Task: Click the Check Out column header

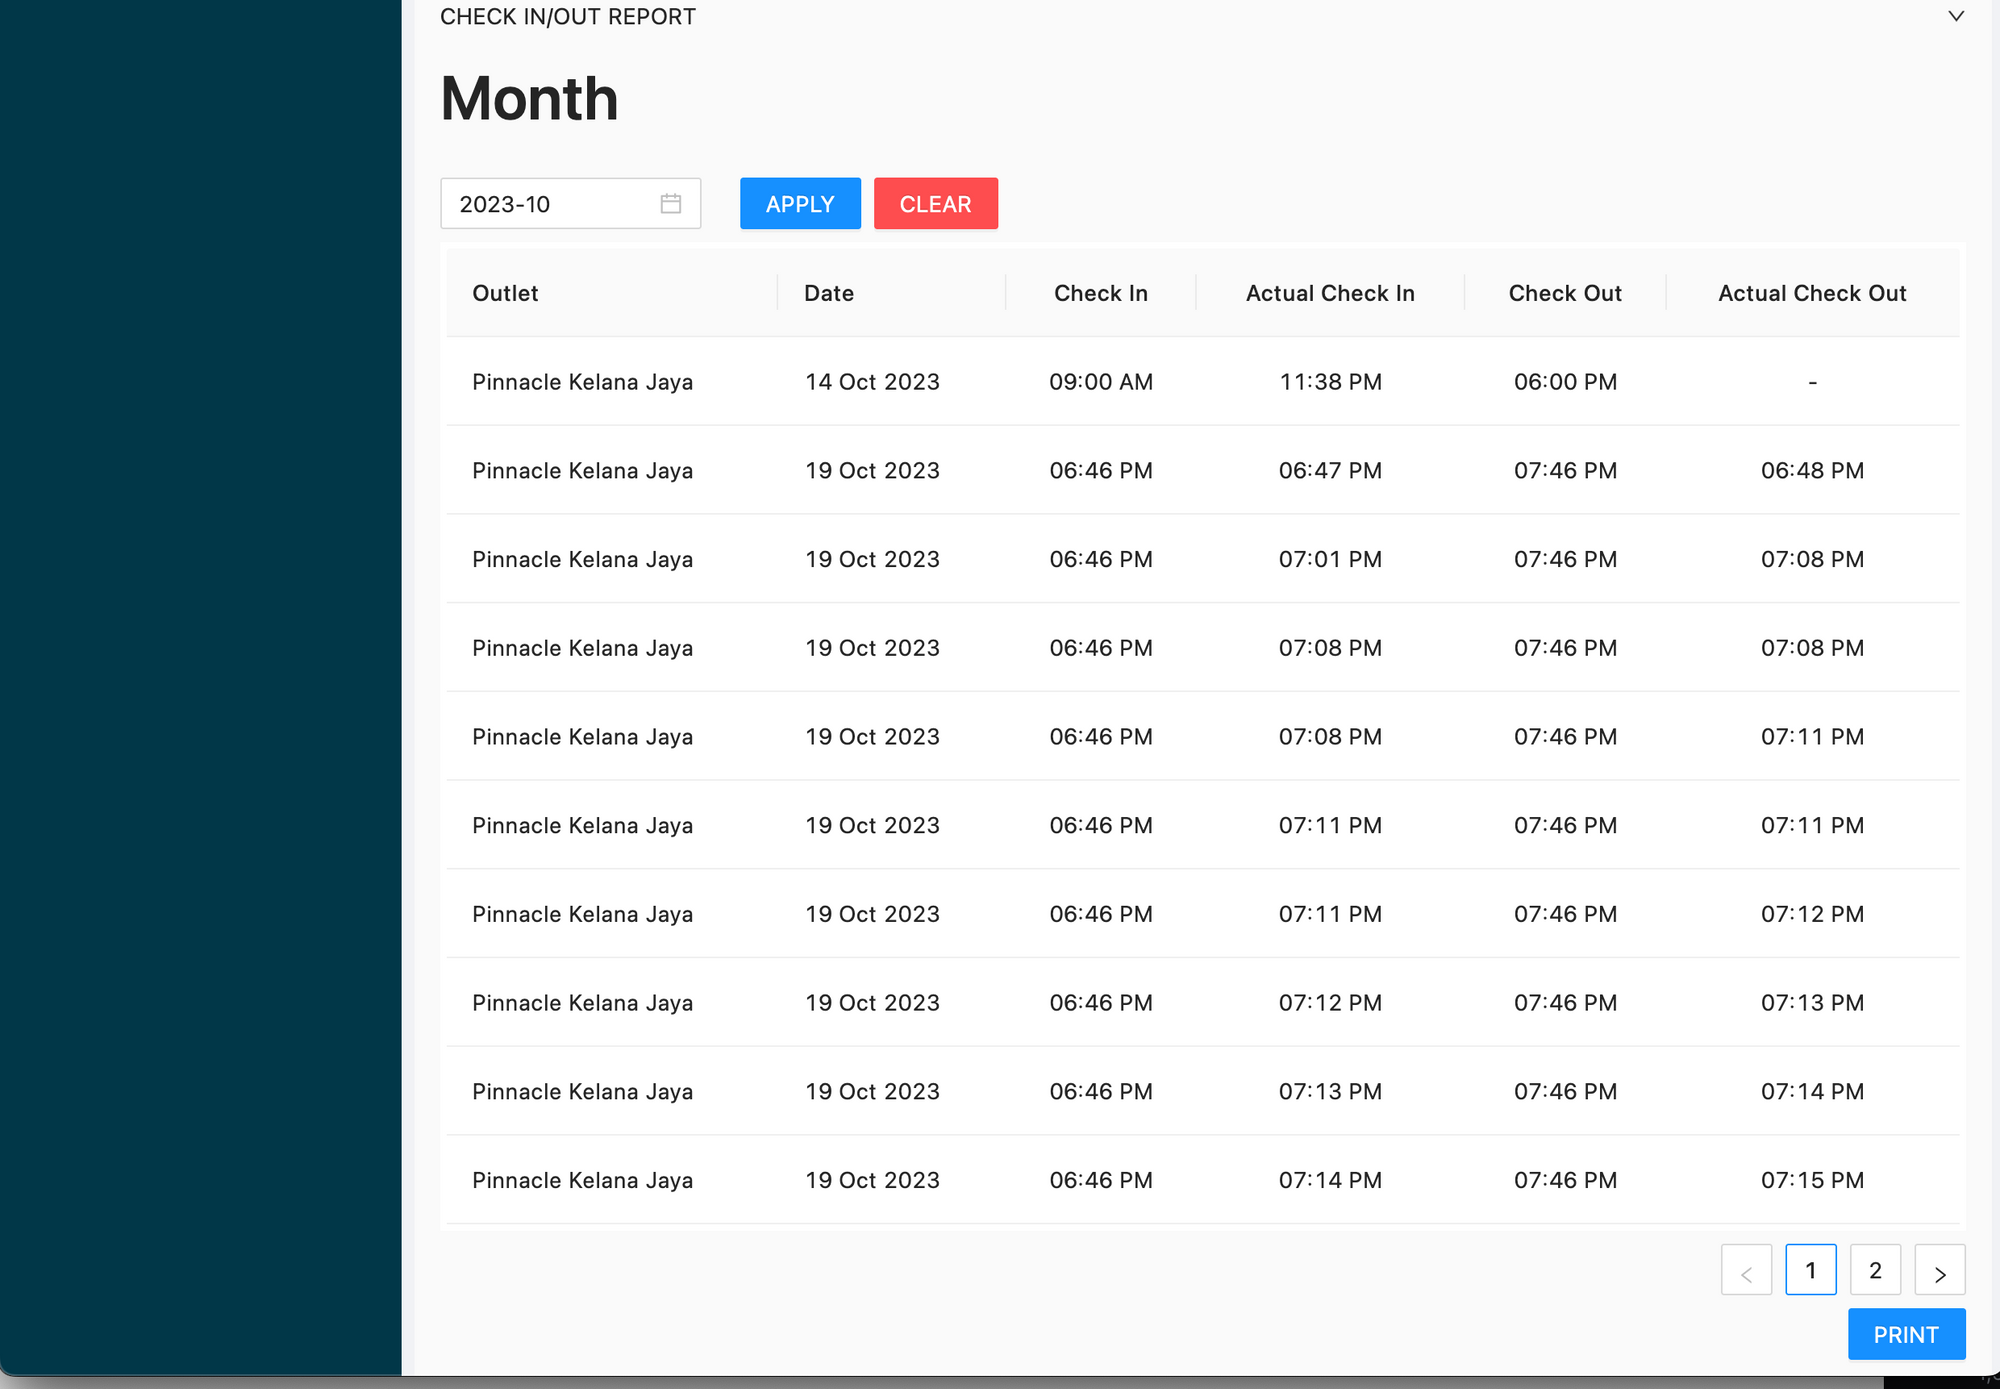Action: pyautogui.click(x=1565, y=293)
